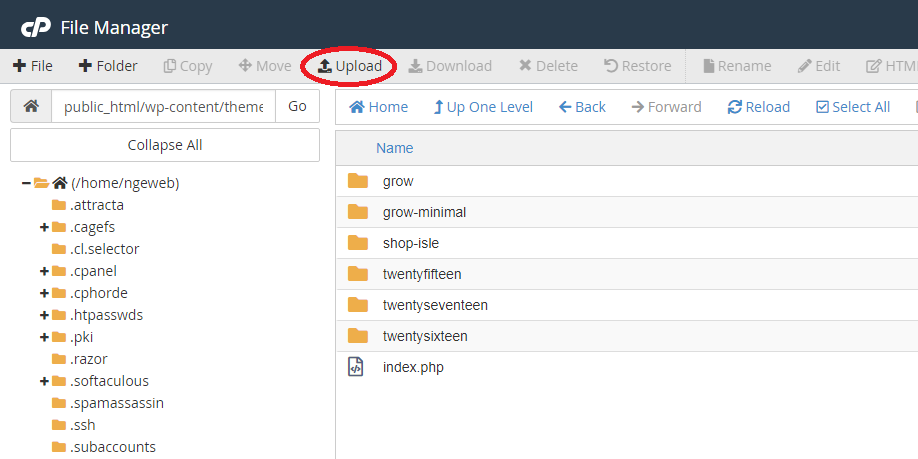Click the .softaculous folder label

point(109,381)
